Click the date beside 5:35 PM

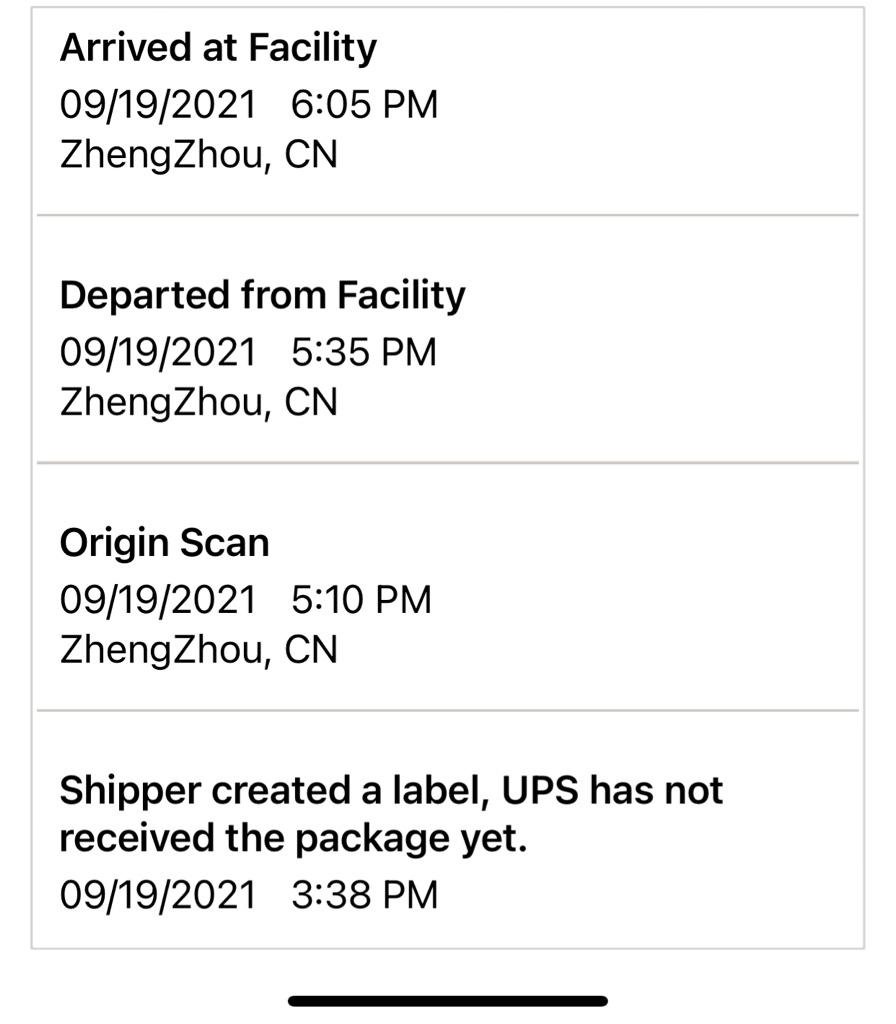pyautogui.click(x=158, y=352)
